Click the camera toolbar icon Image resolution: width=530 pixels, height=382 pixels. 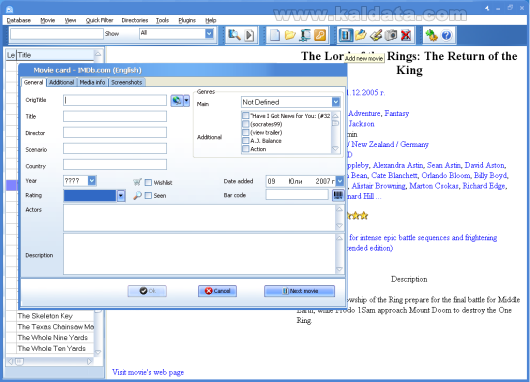[x=391, y=35]
